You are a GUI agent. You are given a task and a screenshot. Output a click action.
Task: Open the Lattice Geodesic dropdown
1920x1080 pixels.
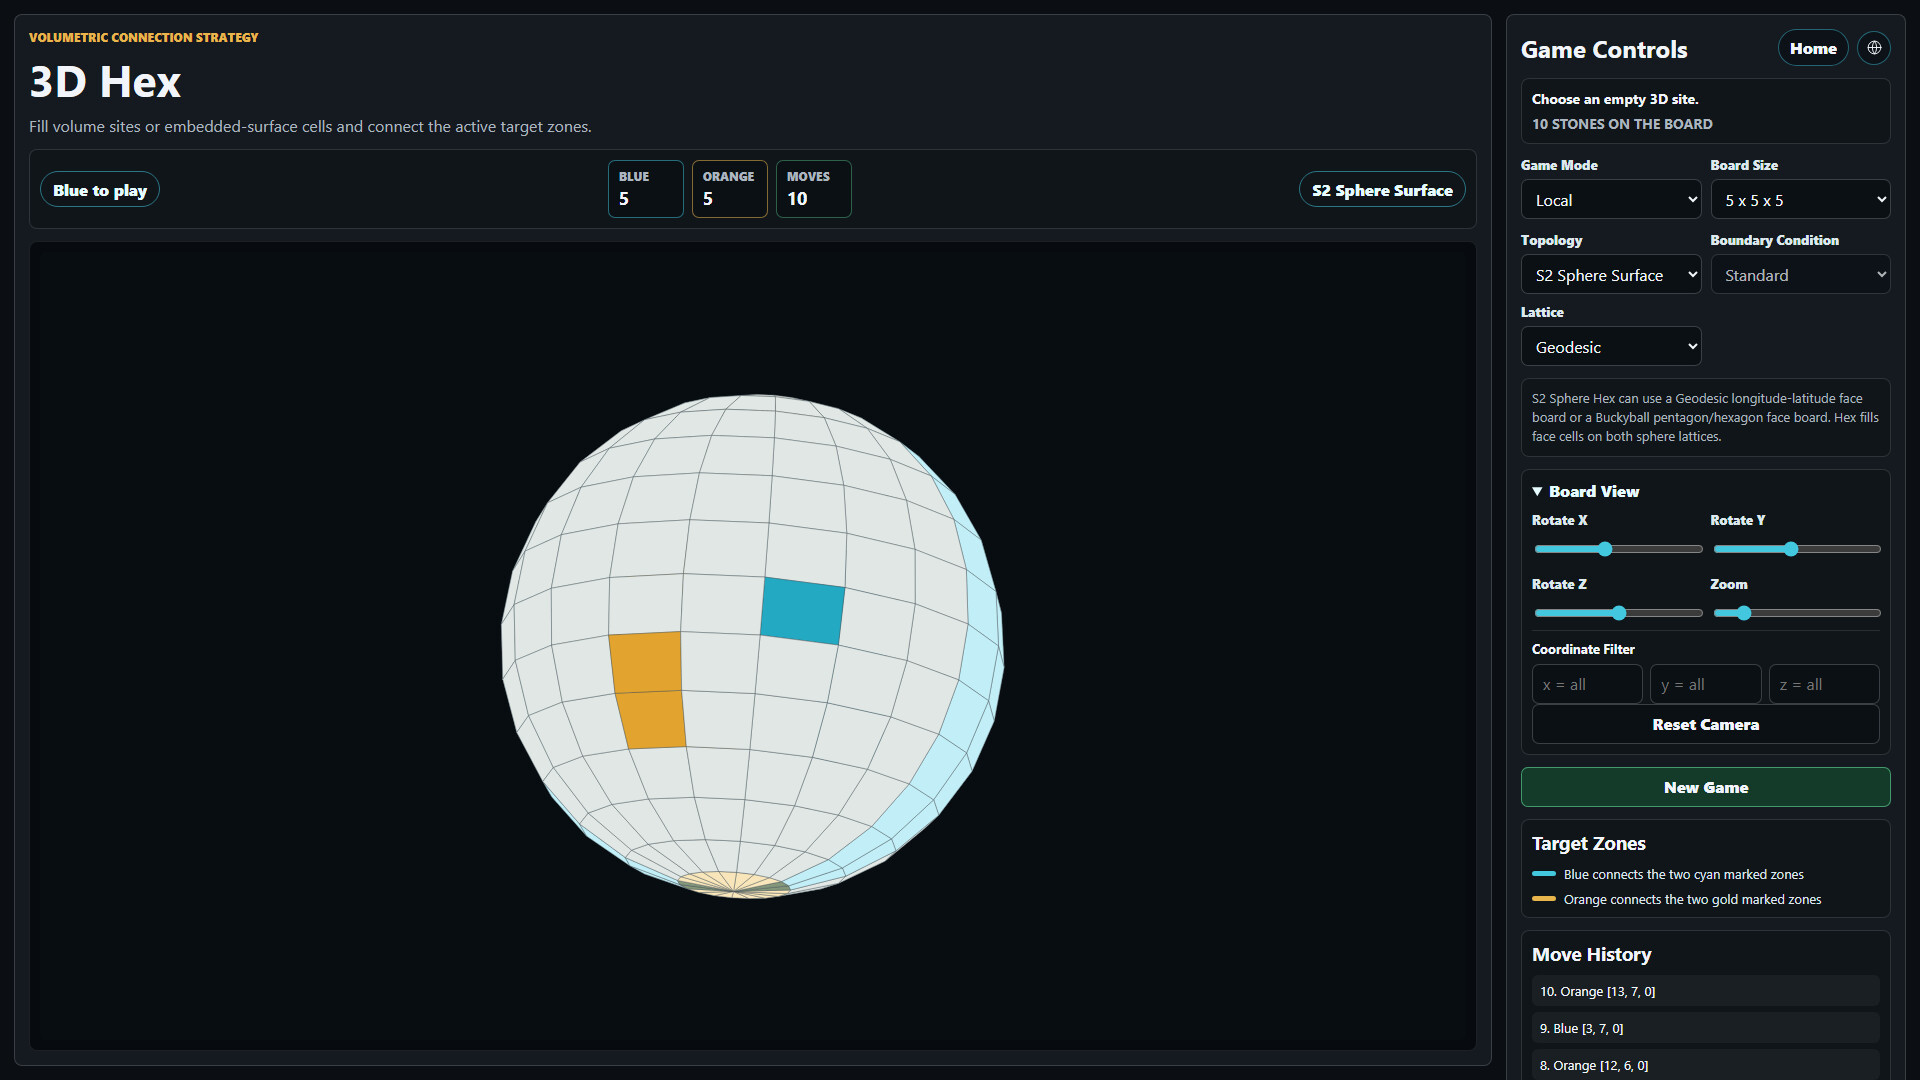click(x=1611, y=347)
